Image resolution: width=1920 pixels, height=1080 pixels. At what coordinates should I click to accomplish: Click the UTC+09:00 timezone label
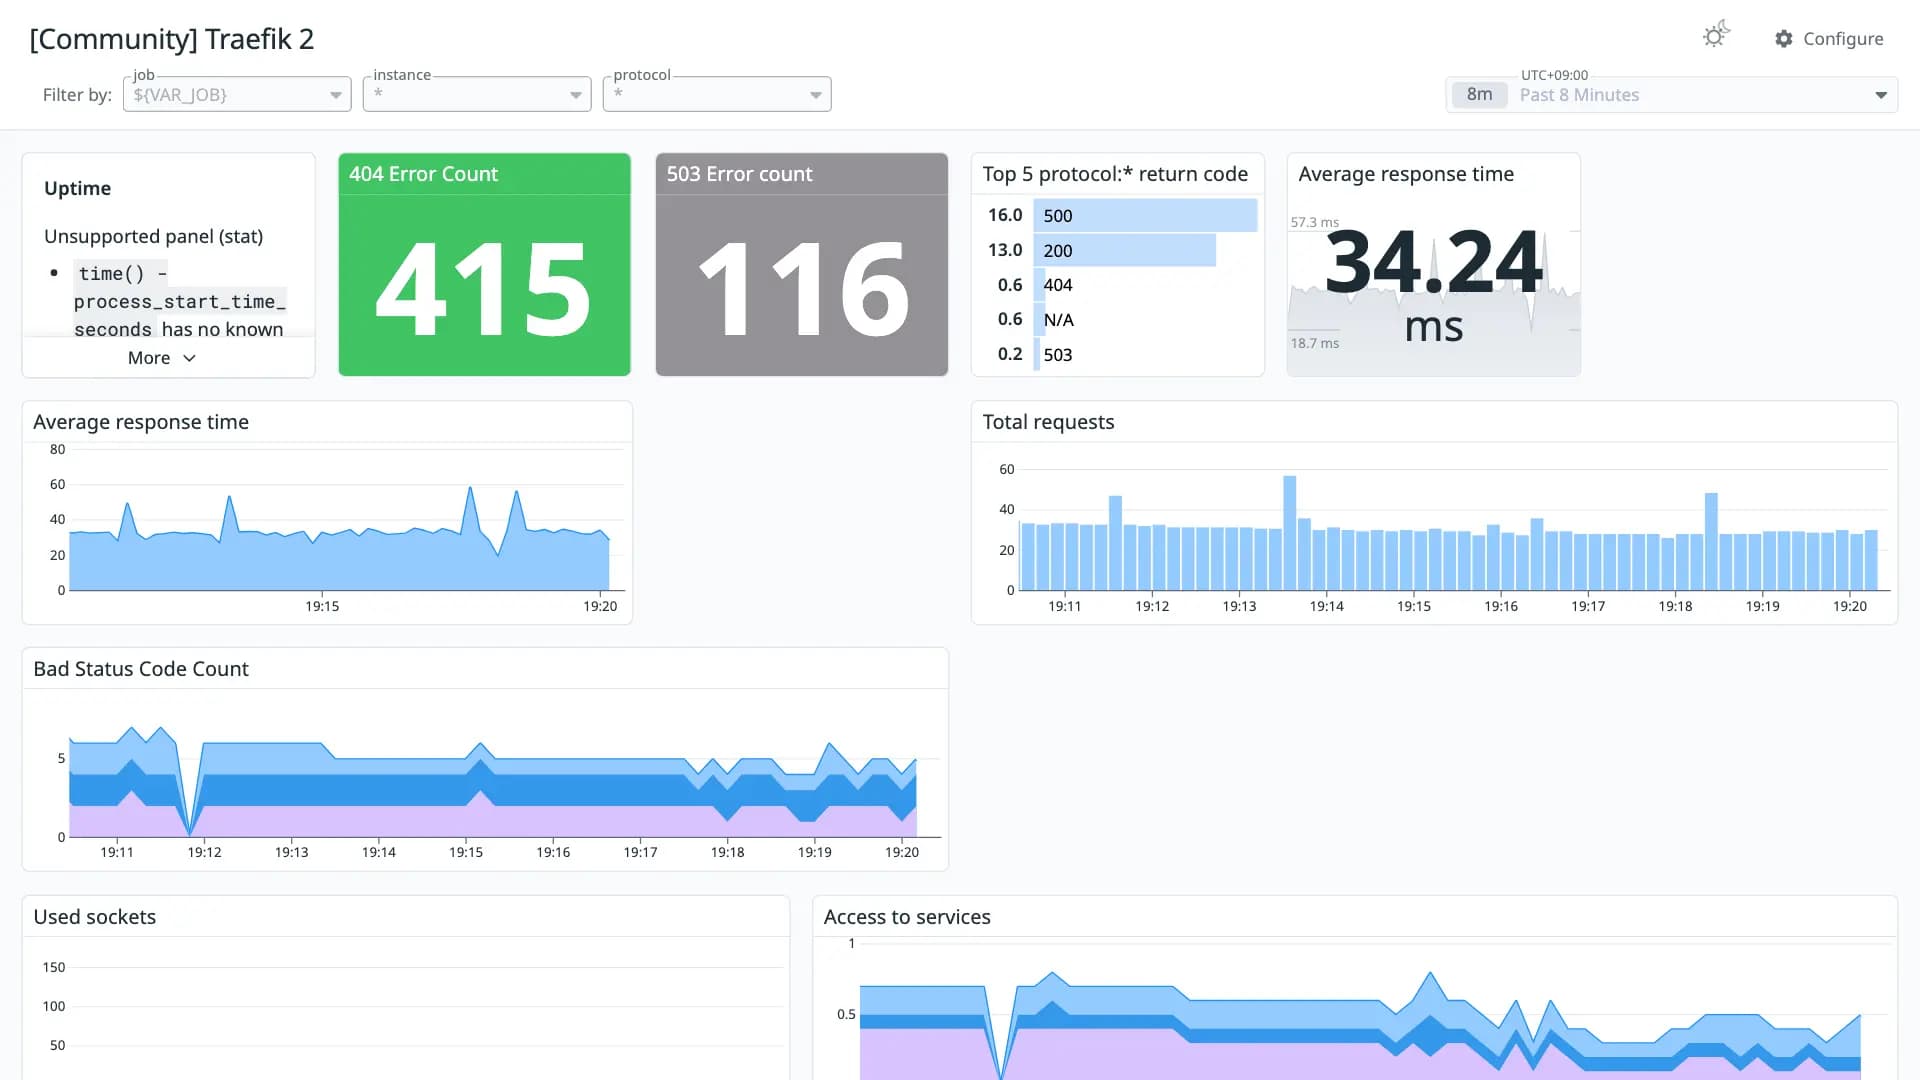(x=1554, y=75)
